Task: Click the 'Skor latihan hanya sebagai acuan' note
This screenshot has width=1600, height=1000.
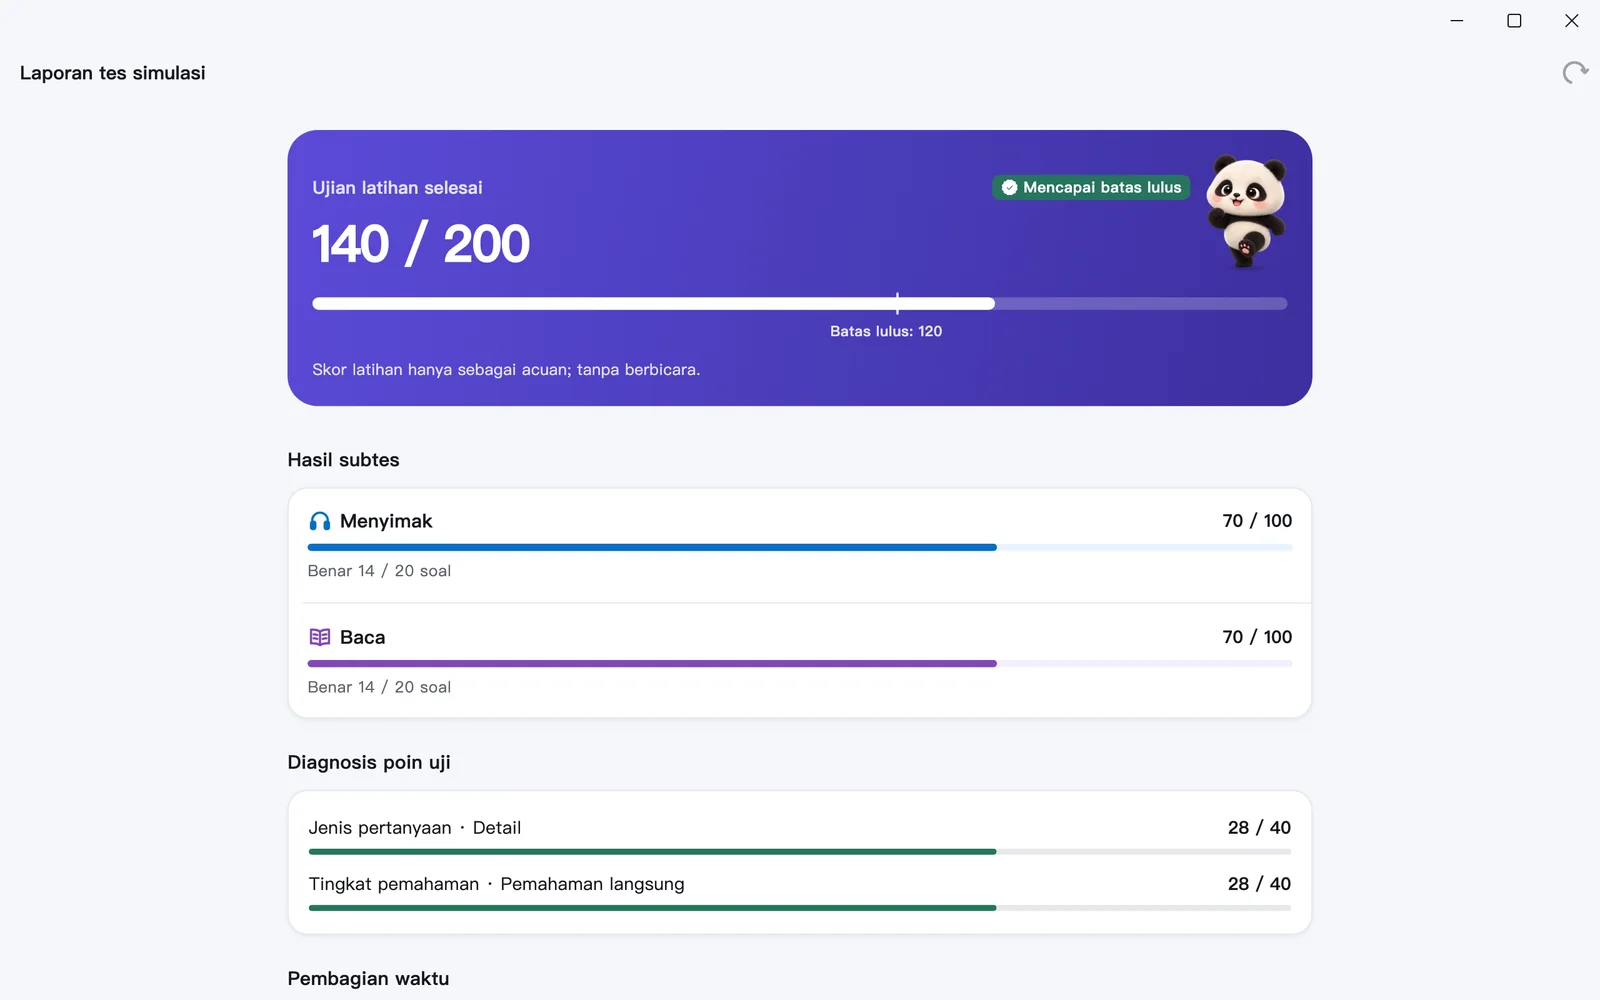Action: tap(506, 370)
